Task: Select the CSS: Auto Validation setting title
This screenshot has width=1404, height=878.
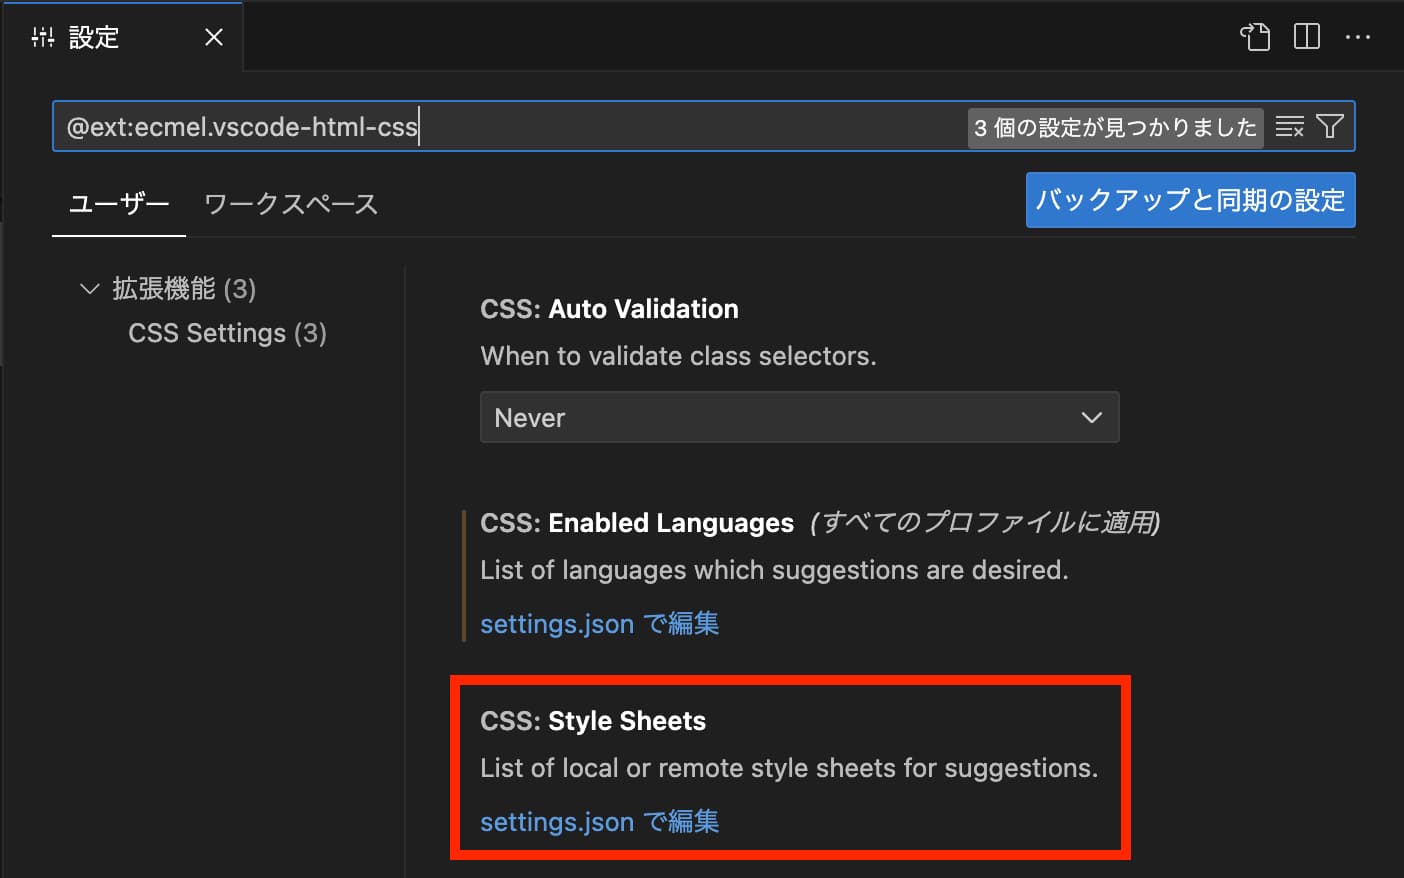Action: 609,309
